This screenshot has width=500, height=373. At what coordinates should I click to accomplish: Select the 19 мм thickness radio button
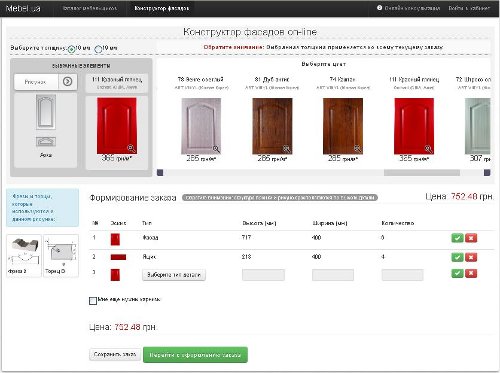point(98,49)
